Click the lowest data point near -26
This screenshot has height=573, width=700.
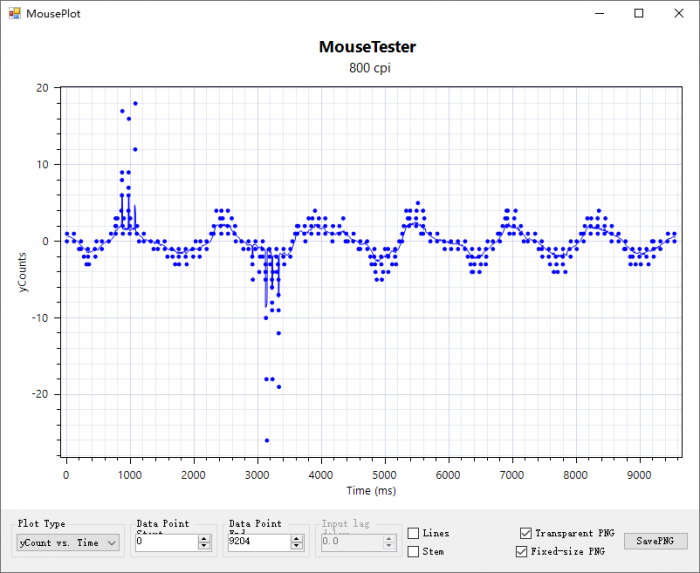click(x=267, y=440)
